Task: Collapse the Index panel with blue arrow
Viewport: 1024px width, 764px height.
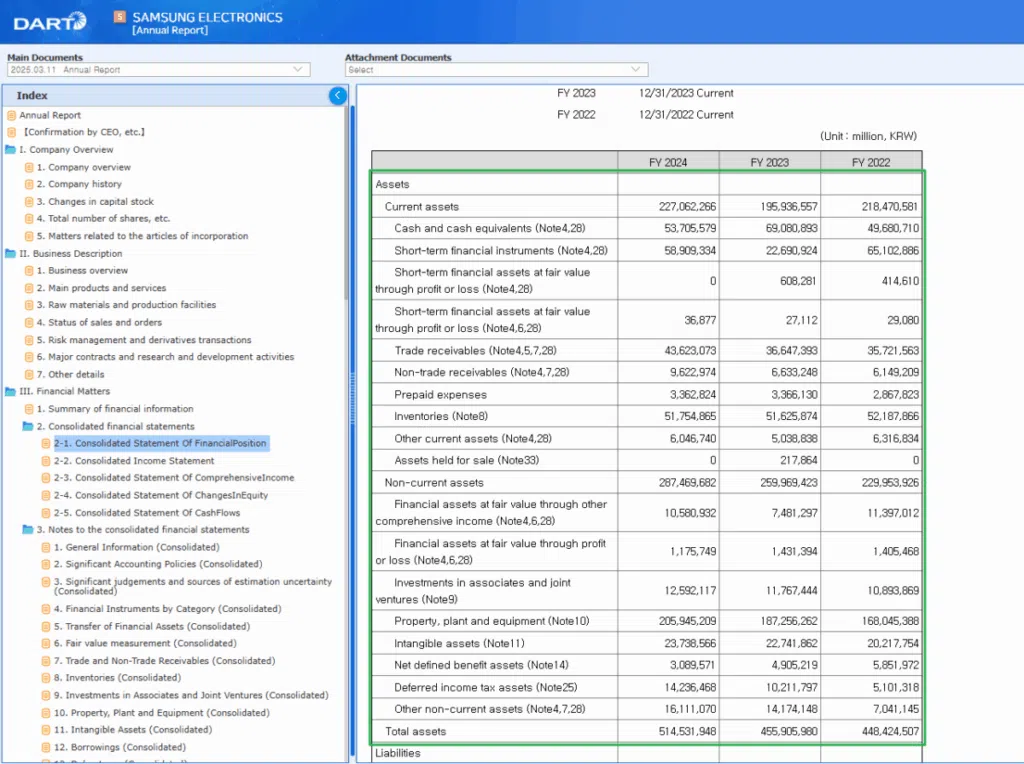Action: [338, 95]
